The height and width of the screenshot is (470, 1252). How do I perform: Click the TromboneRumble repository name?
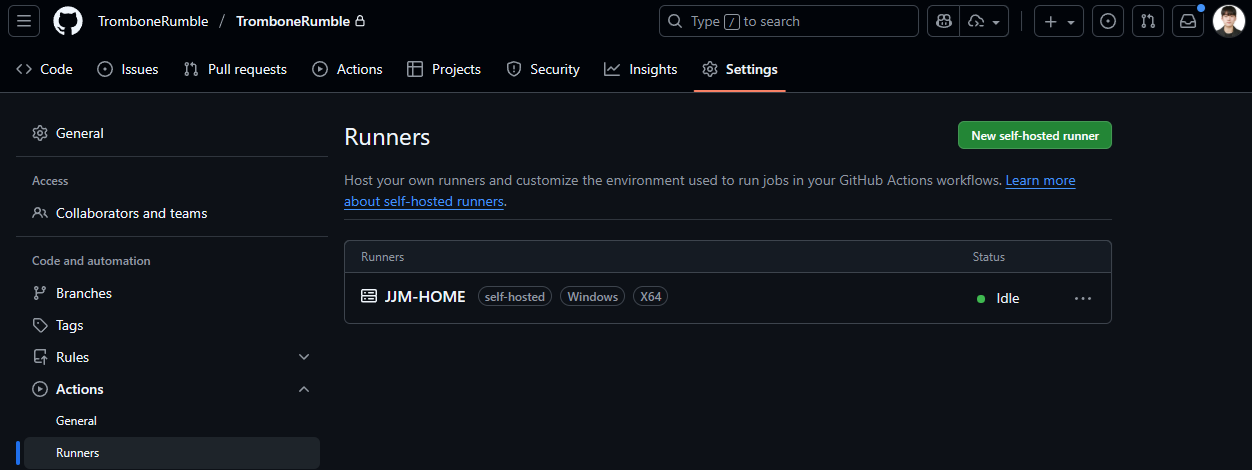[x=293, y=21]
